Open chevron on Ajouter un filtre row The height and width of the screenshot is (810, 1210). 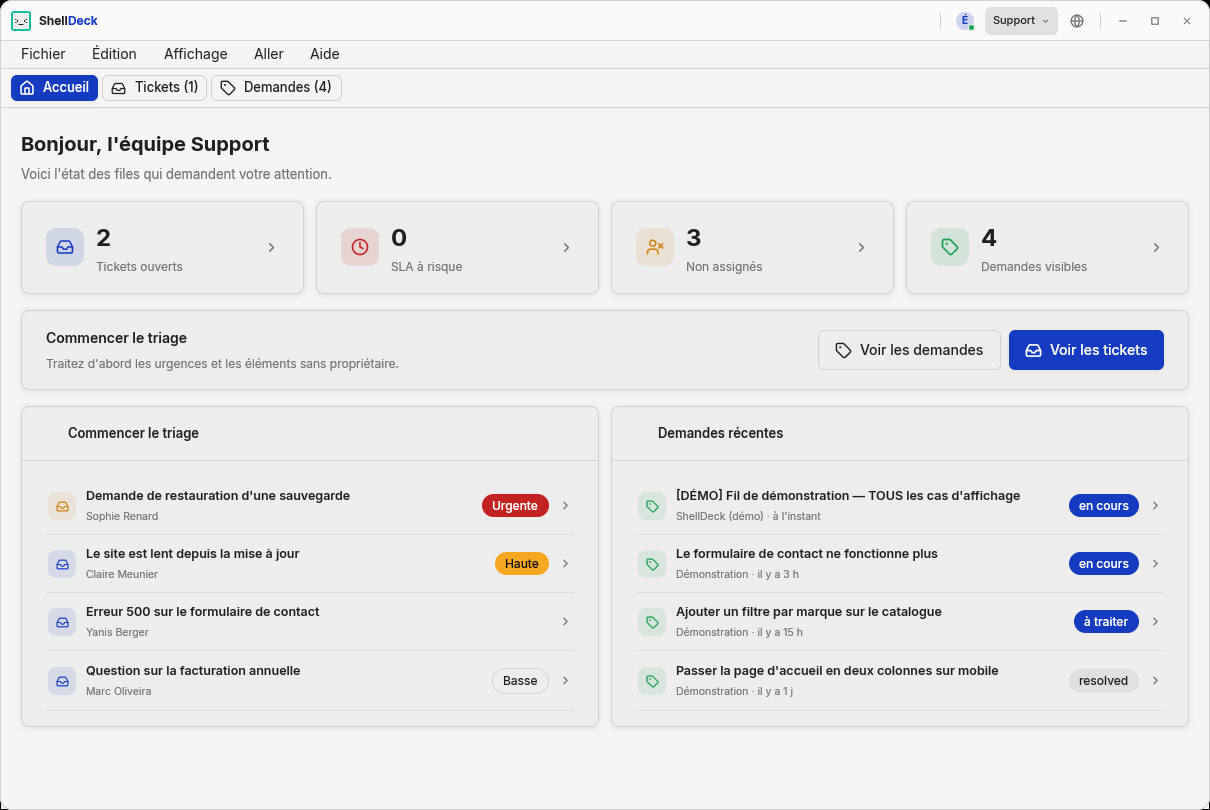coord(1155,621)
